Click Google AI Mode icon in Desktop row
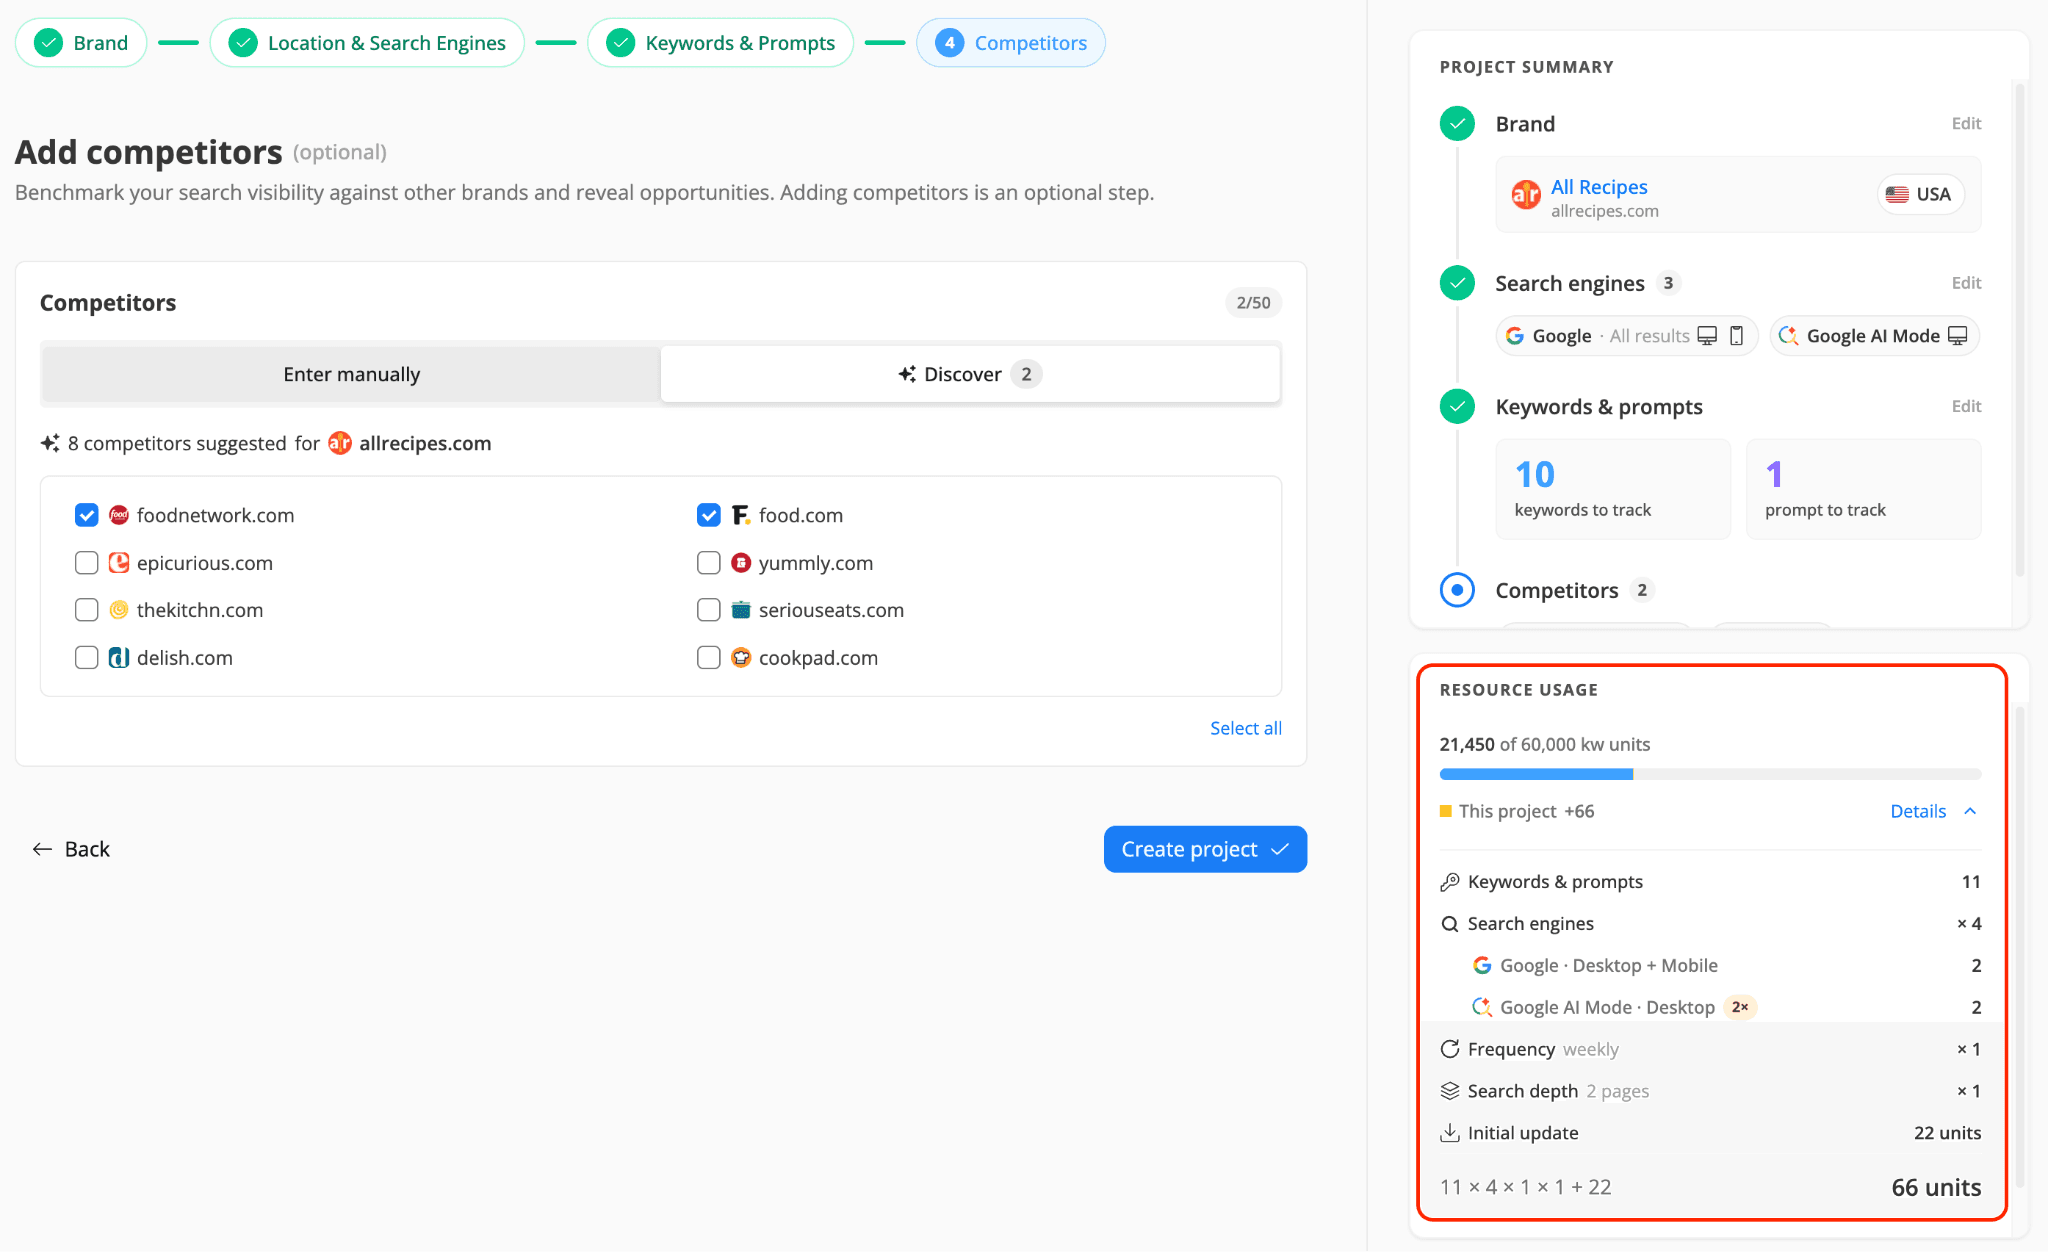 [1482, 1007]
